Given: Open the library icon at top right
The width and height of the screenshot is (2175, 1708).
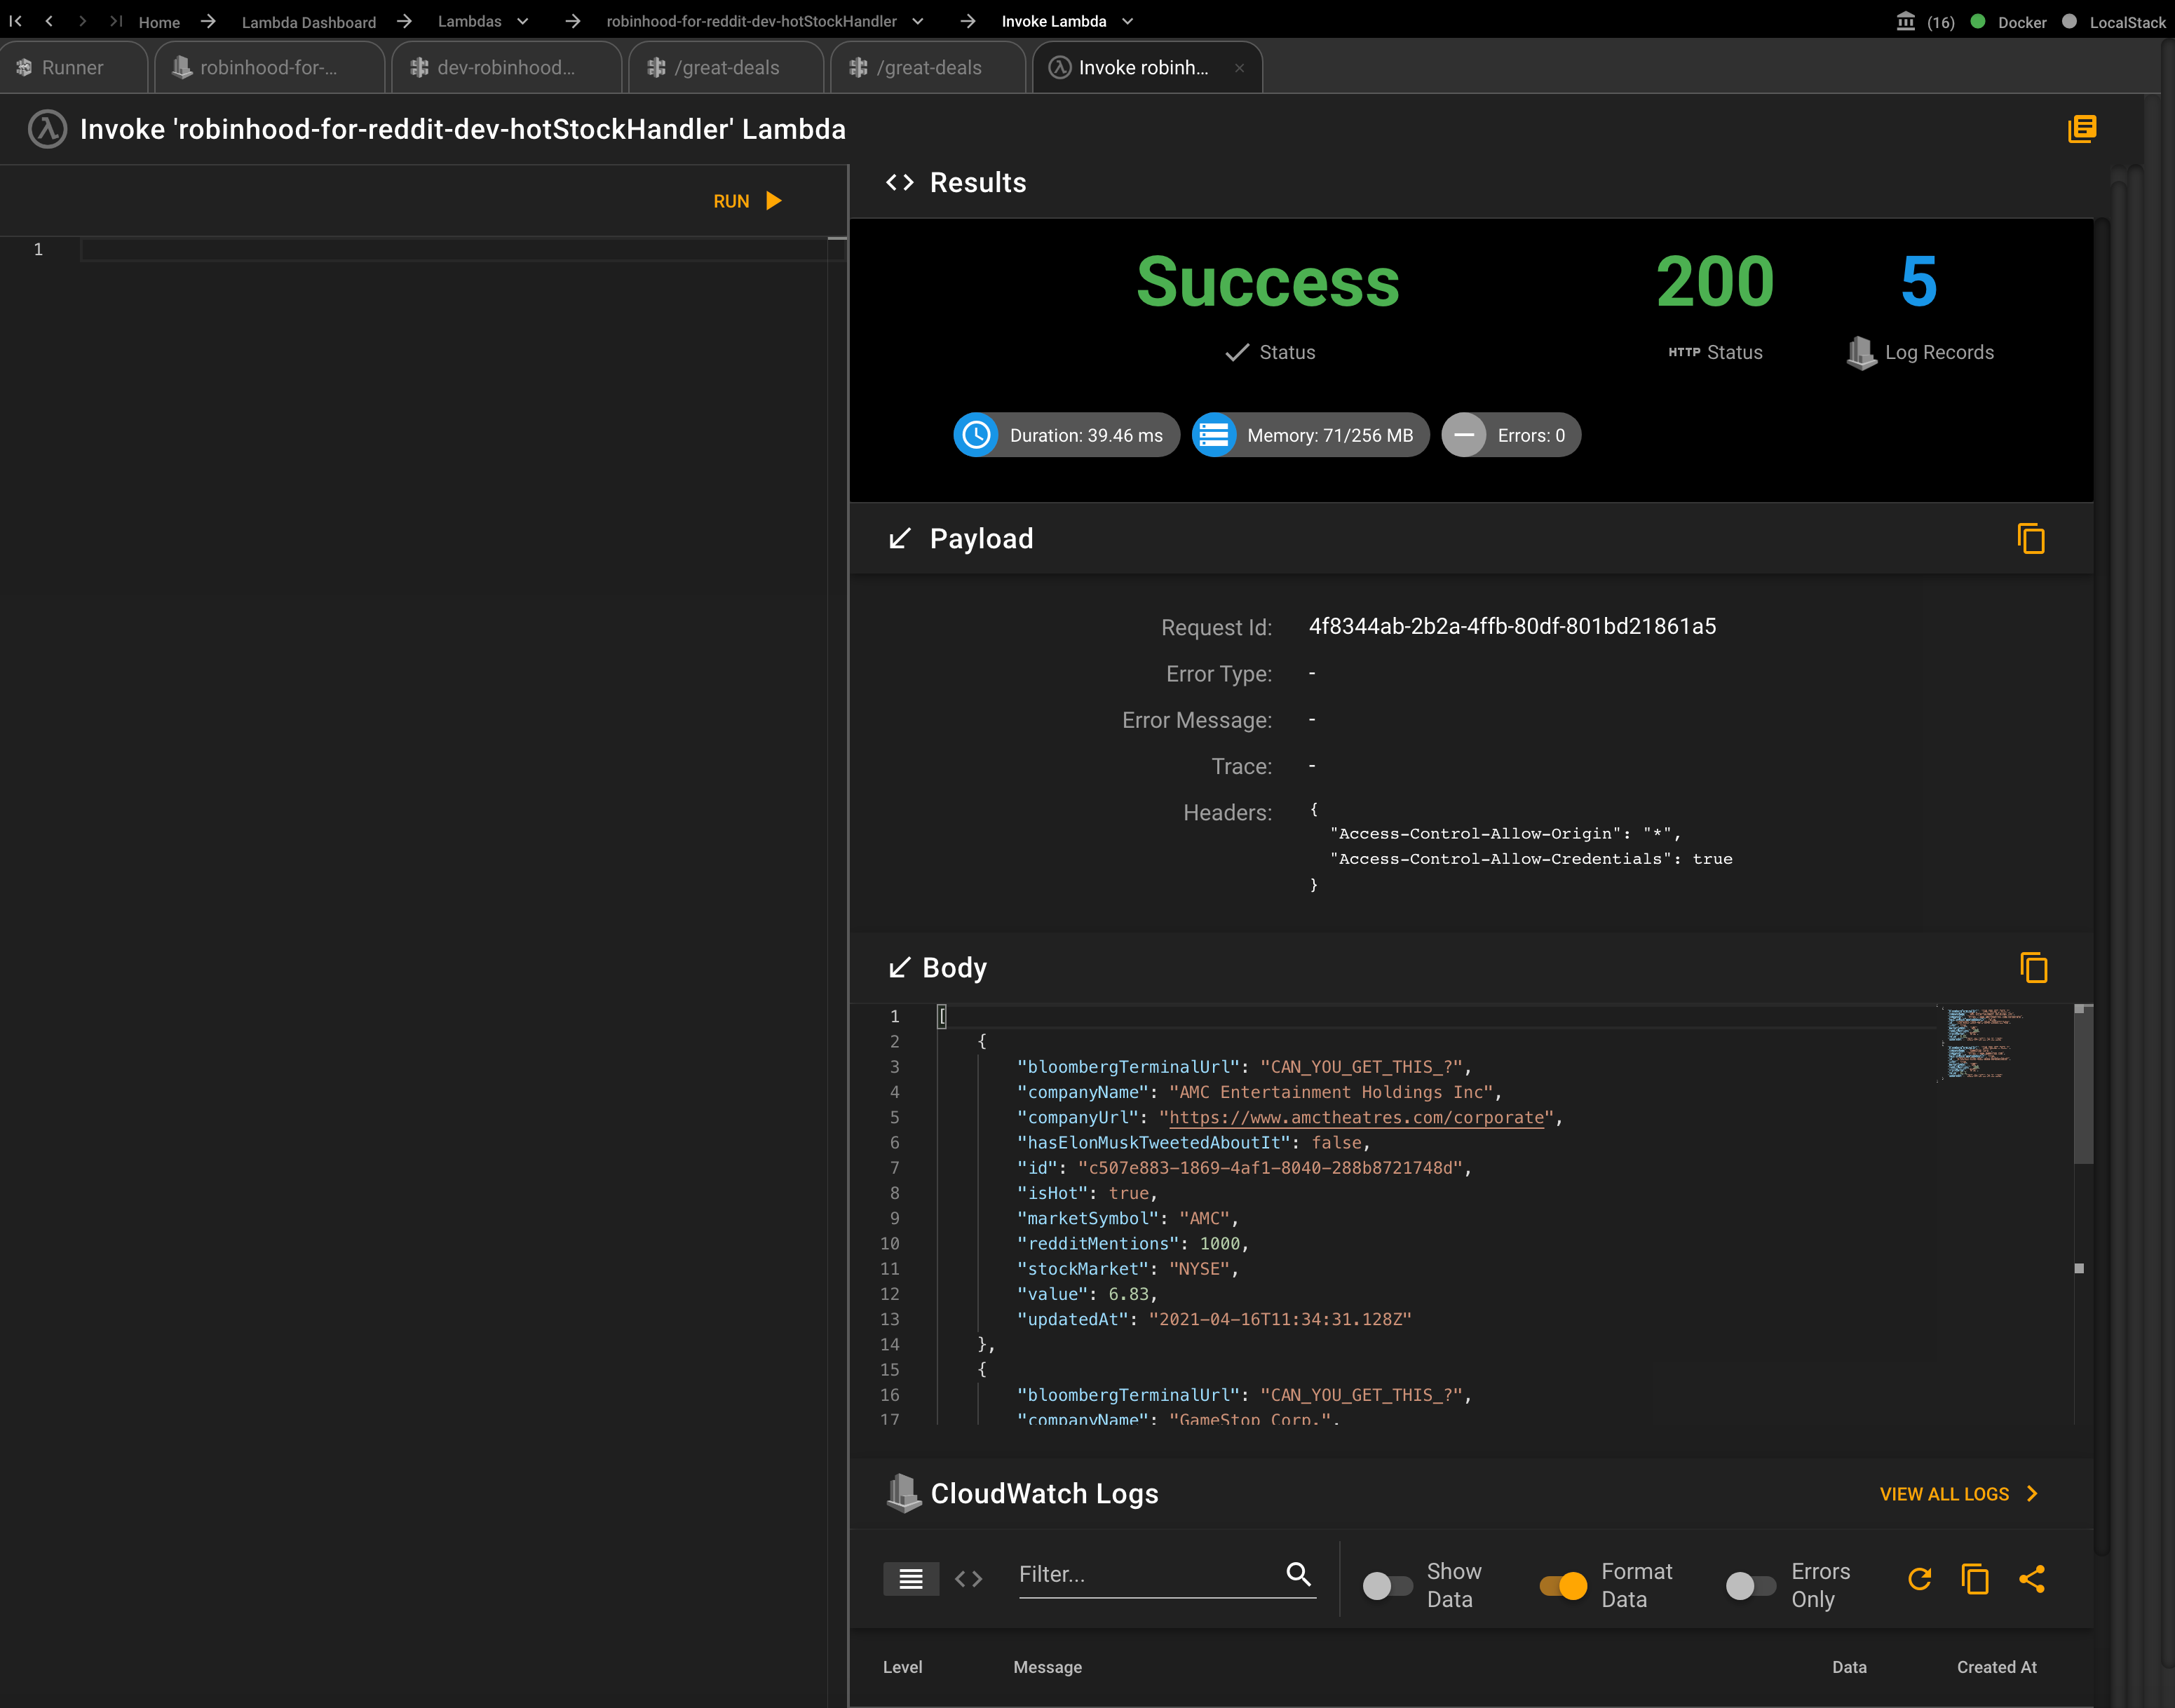Looking at the screenshot, I should click(x=2082, y=129).
